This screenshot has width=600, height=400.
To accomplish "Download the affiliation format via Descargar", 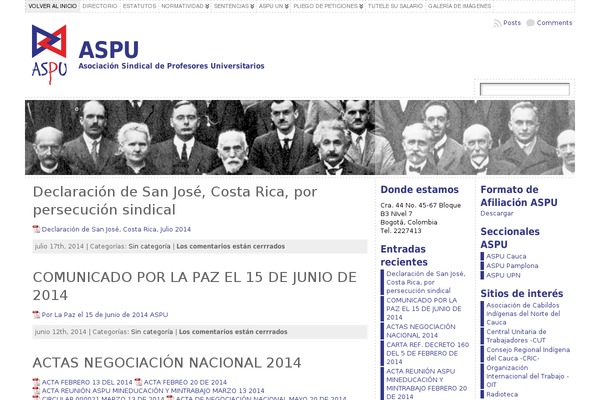I will coord(497,214).
